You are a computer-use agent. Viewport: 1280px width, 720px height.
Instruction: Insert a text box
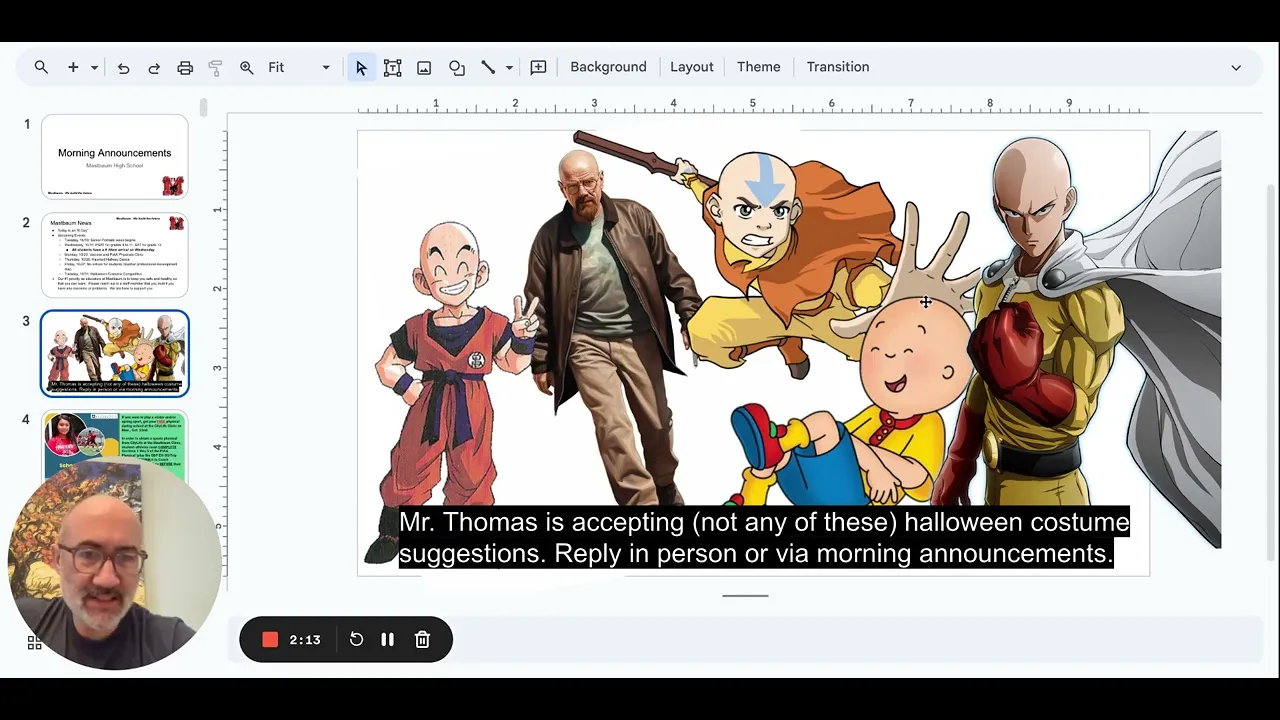point(392,67)
